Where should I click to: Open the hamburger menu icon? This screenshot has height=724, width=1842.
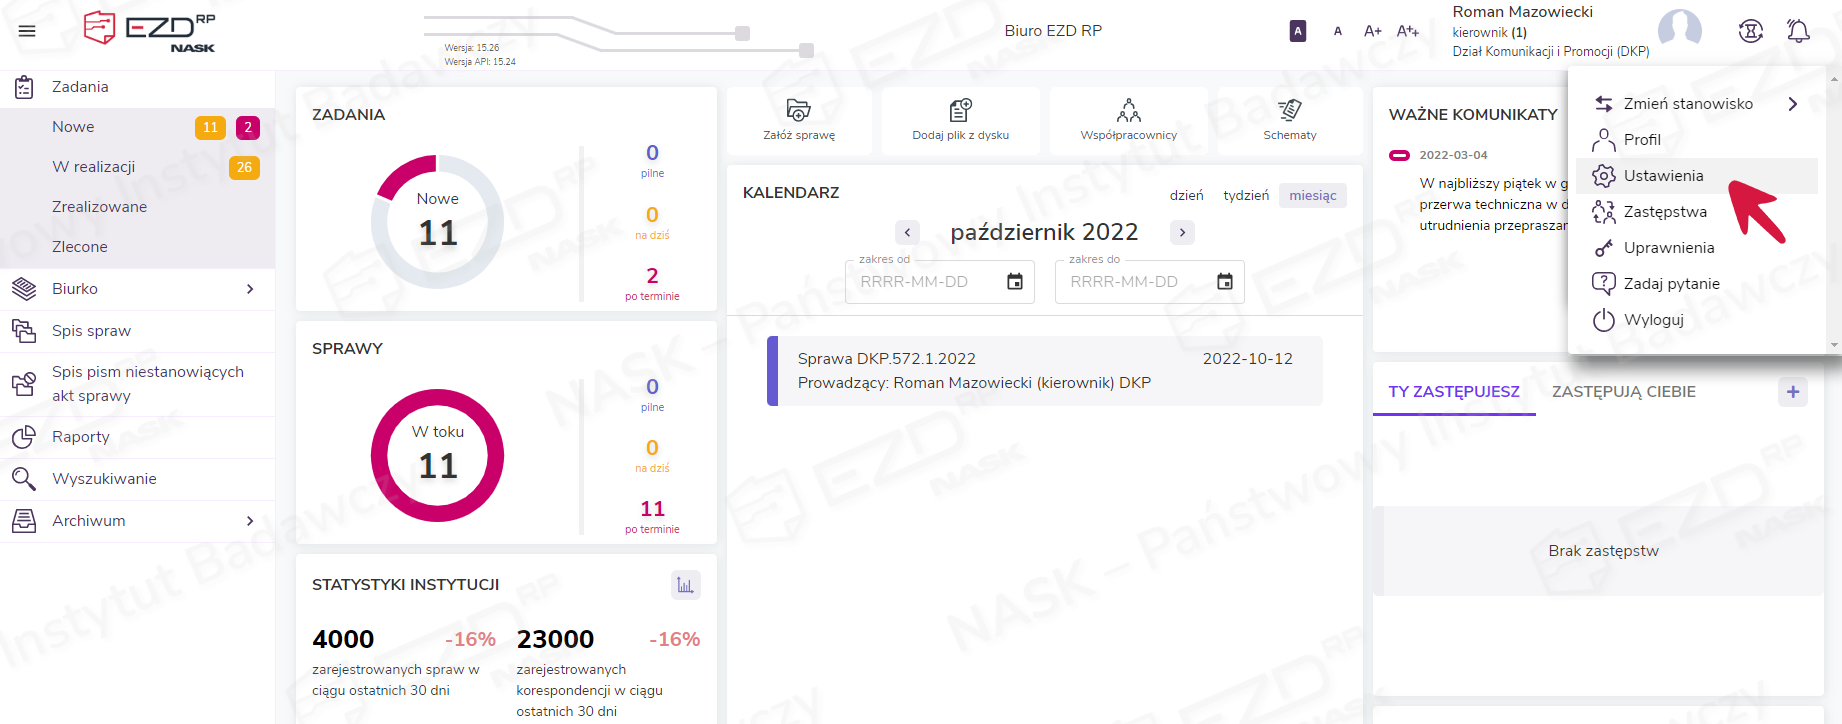click(27, 31)
